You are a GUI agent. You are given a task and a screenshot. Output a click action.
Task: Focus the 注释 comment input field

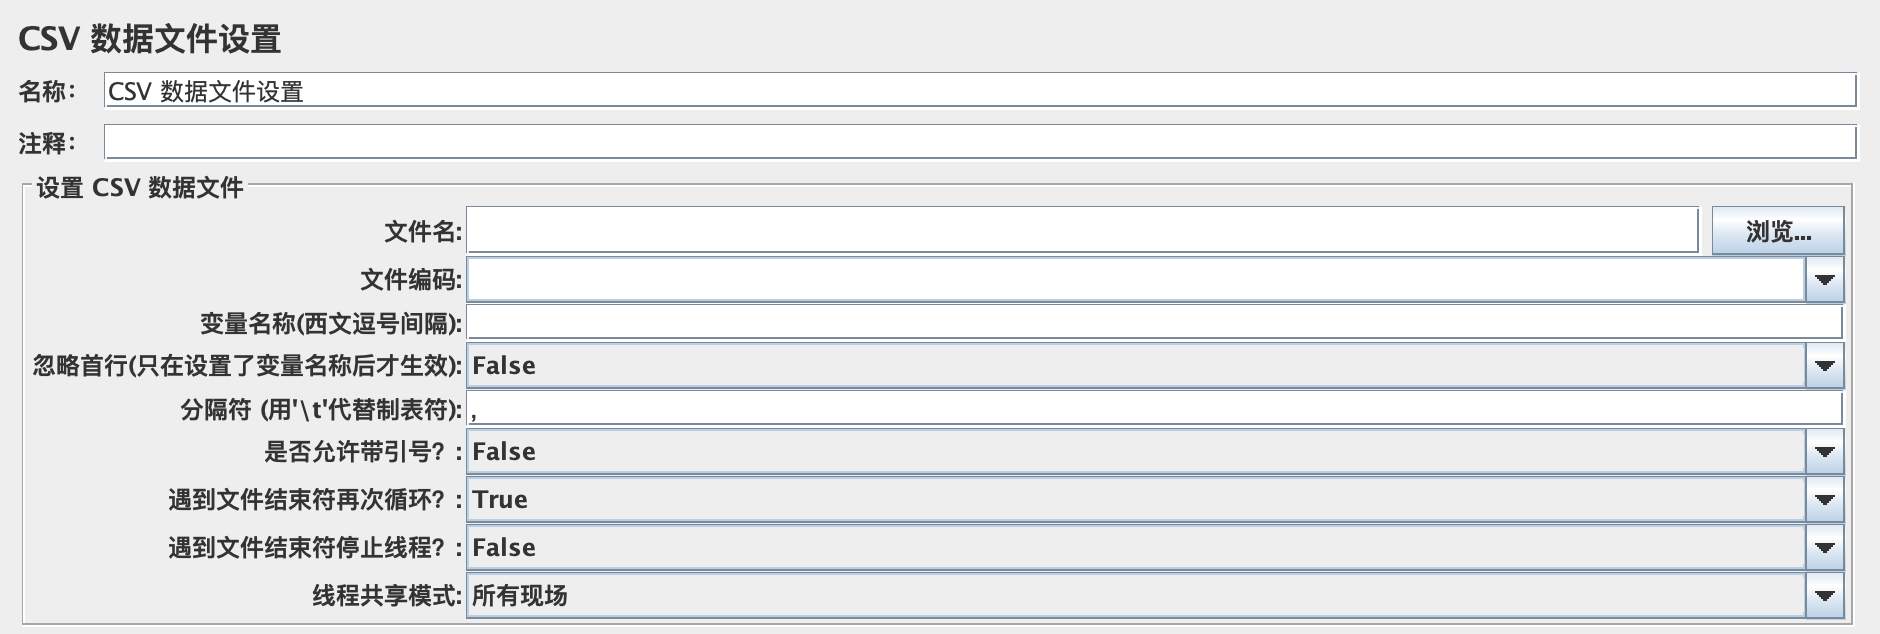pyautogui.click(x=980, y=142)
